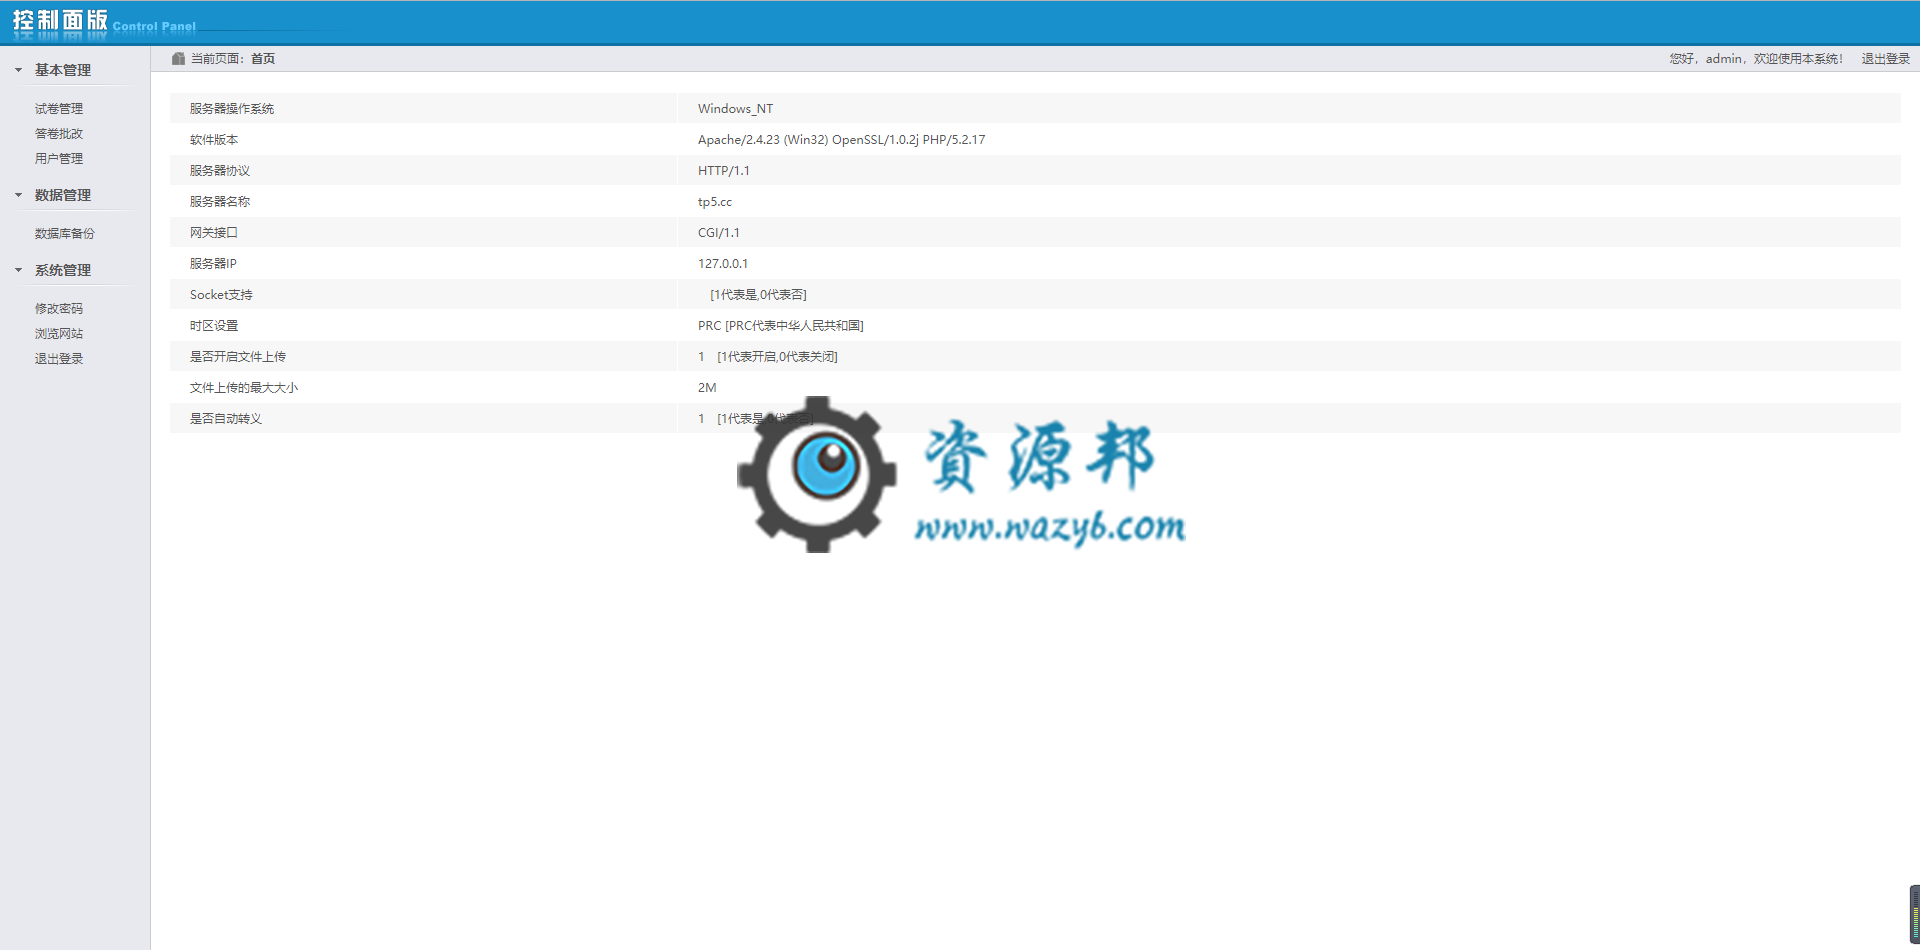Collapse the 系统管理 section arrow

(18, 270)
